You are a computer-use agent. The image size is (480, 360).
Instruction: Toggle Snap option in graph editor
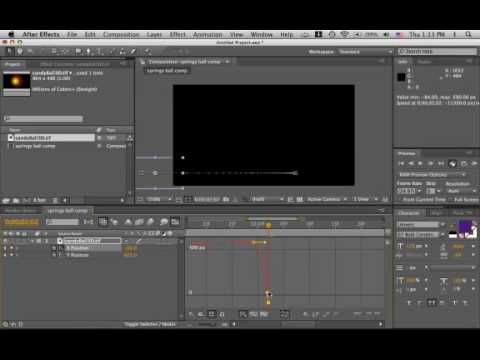(222, 314)
